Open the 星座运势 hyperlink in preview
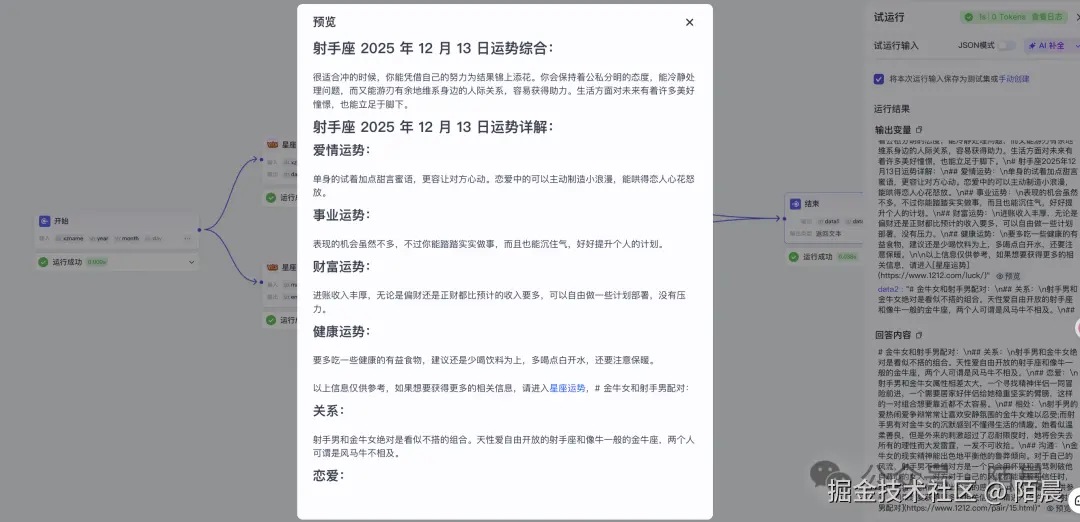This screenshot has width=1080, height=522. (567, 388)
